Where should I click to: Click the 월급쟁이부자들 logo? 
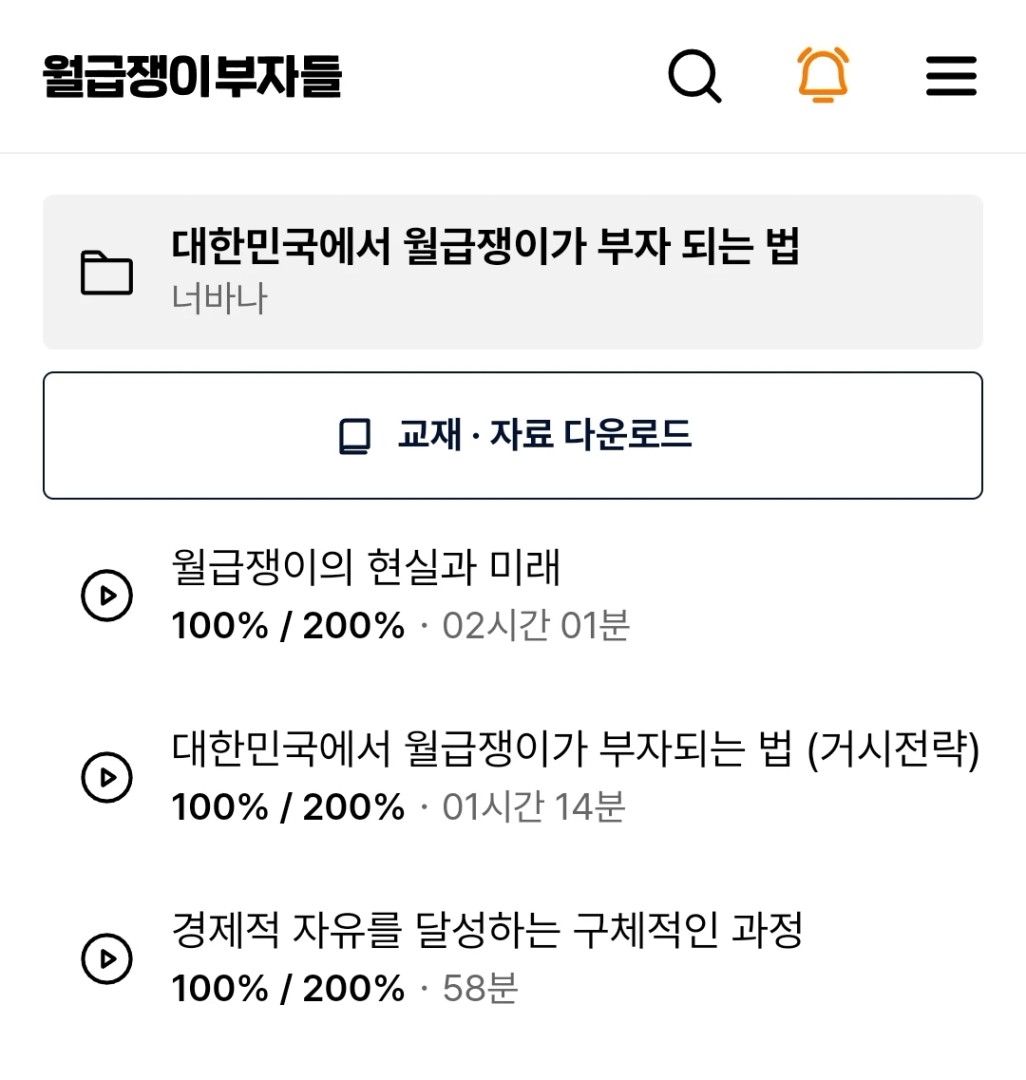[192, 76]
